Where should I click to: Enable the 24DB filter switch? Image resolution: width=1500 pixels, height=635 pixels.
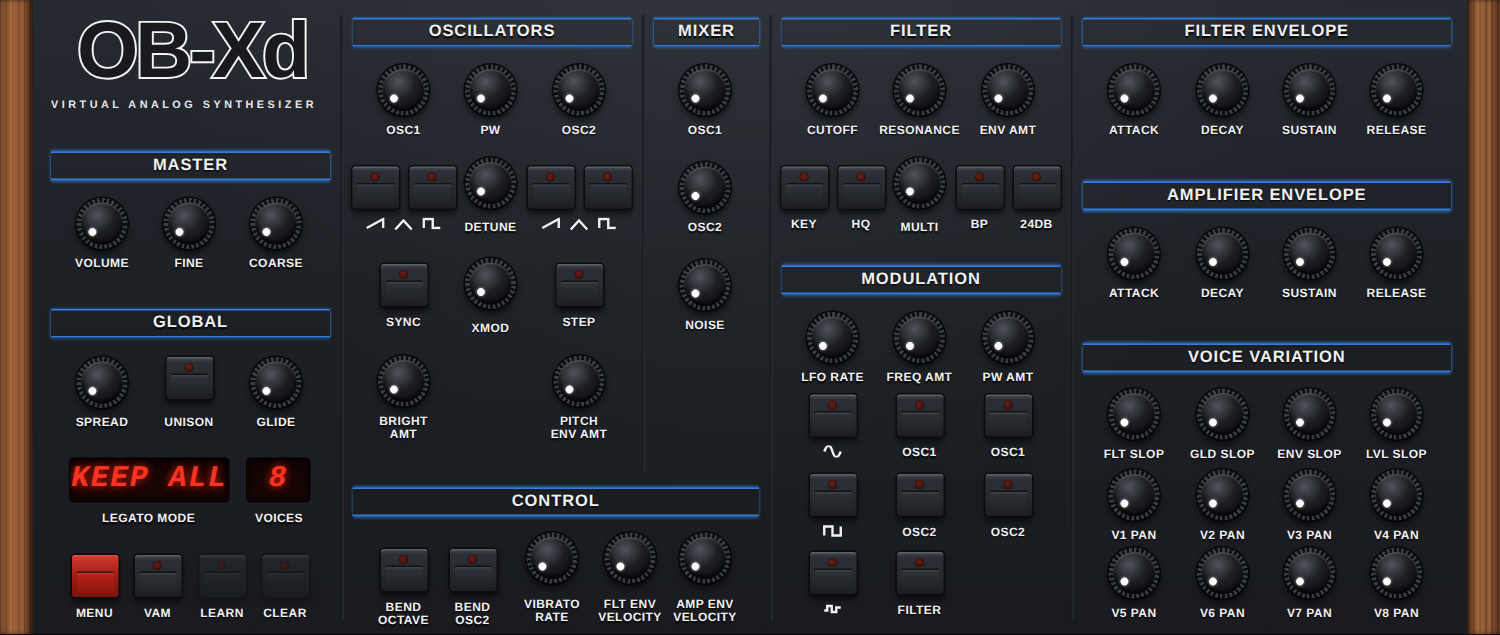[x=1036, y=188]
